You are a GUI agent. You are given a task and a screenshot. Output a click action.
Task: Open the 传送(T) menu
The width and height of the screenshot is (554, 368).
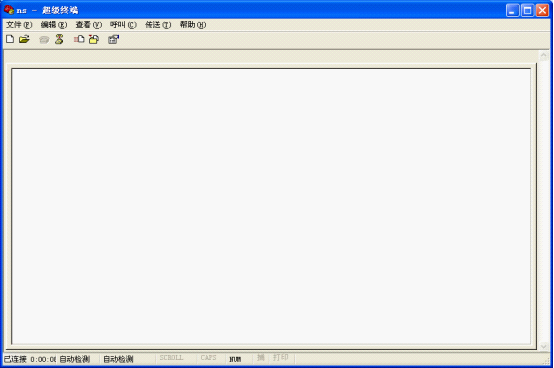[x=158, y=25]
